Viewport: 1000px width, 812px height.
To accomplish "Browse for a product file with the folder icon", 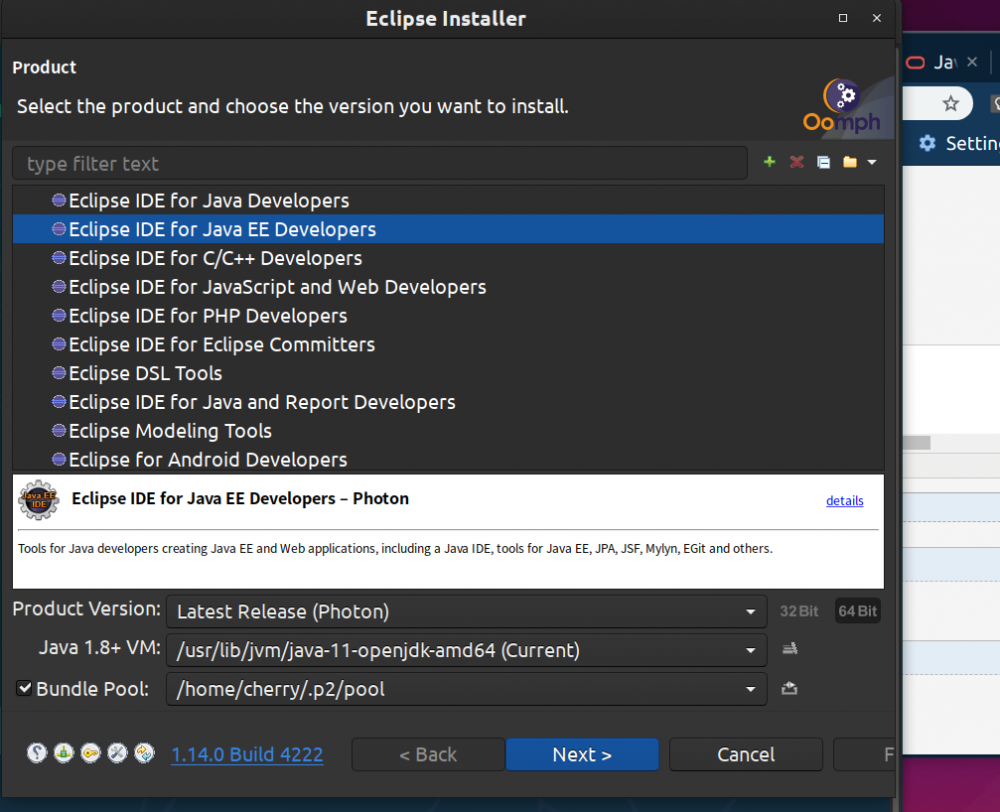I will (849, 161).
